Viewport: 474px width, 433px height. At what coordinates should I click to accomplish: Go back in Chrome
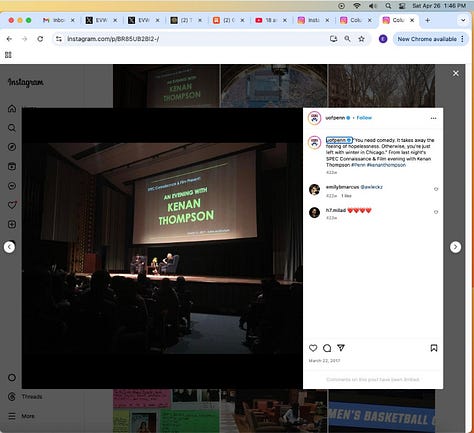pyautogui.click(x=9, y=39)
